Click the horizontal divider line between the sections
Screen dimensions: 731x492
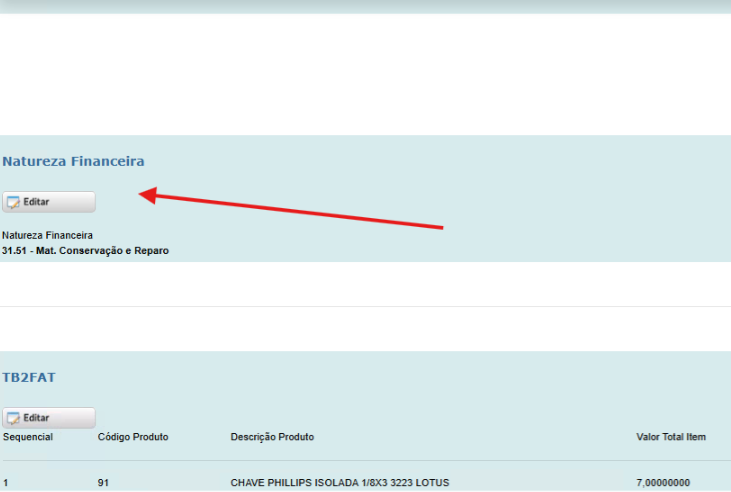(365, 306)
